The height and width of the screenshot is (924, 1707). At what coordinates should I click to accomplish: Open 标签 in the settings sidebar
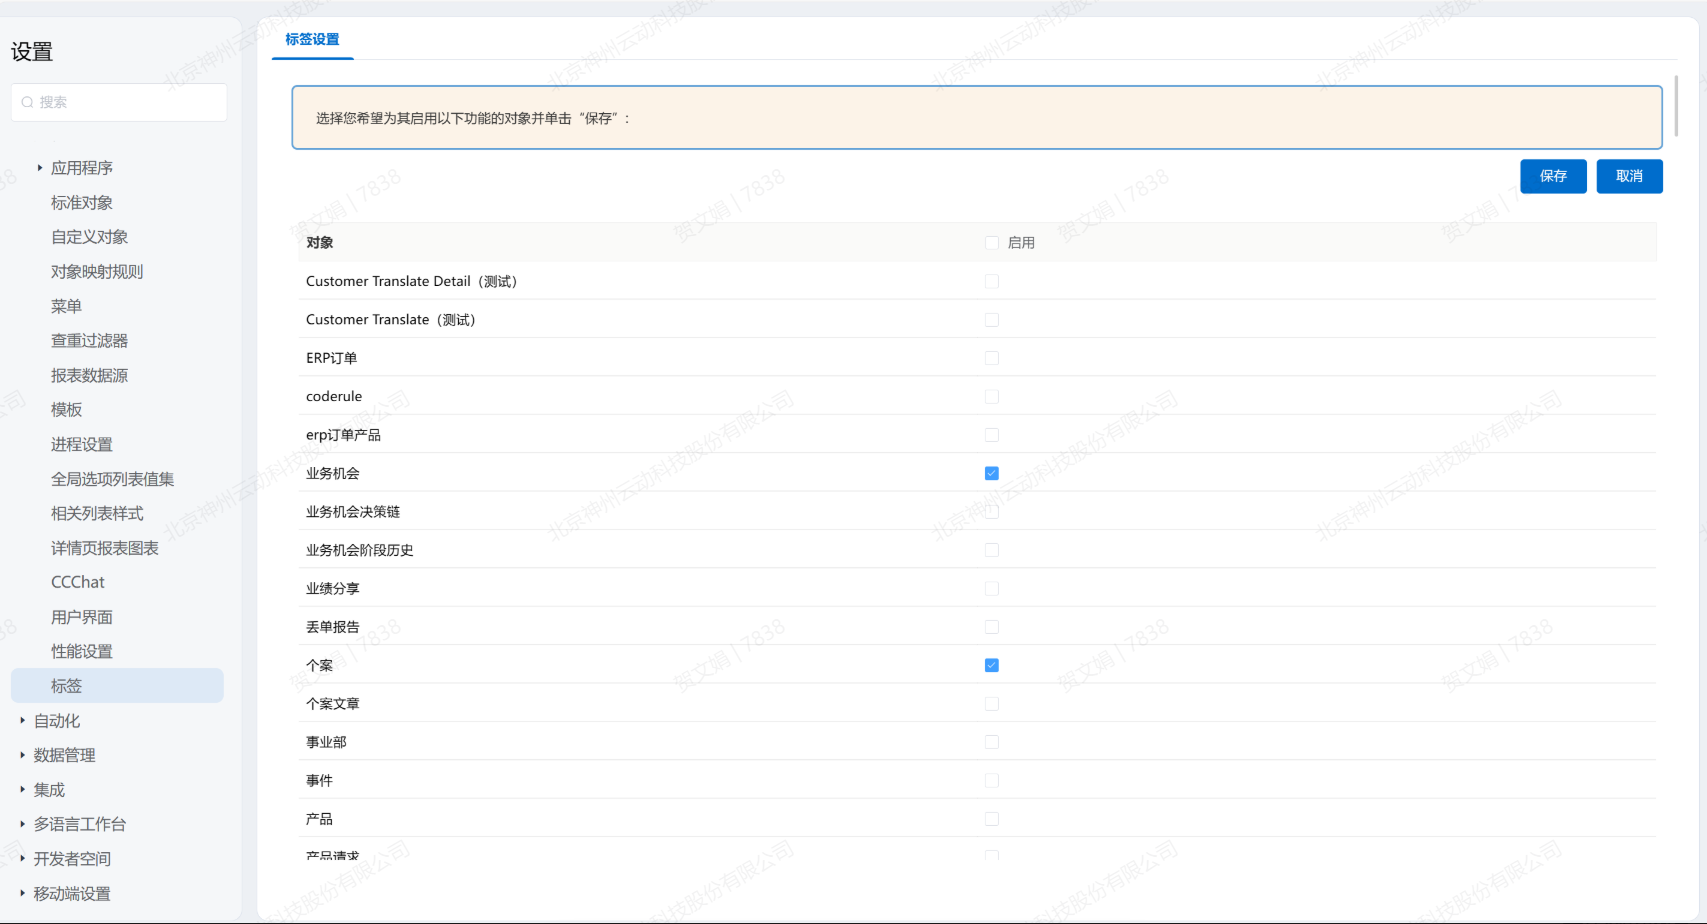(67, 686)
